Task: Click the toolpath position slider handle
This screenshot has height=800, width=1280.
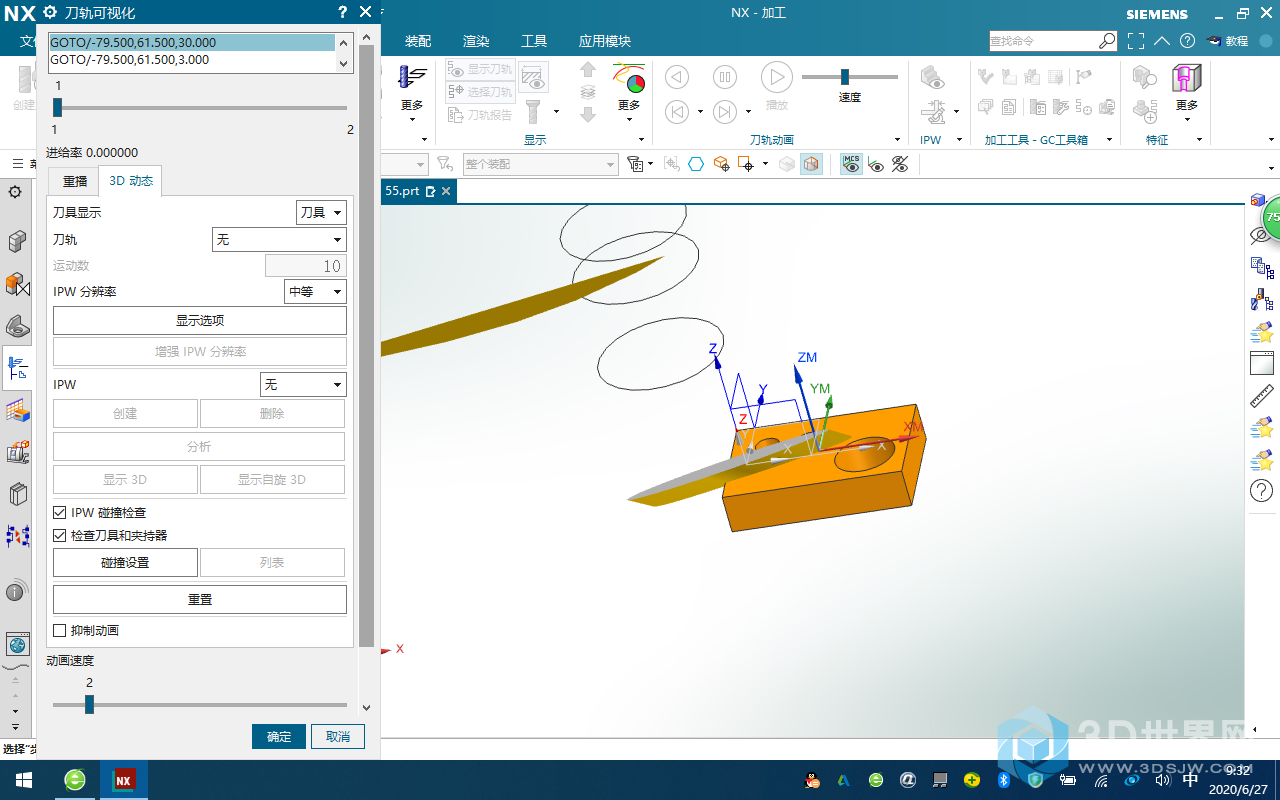Action: click(57, 107)
